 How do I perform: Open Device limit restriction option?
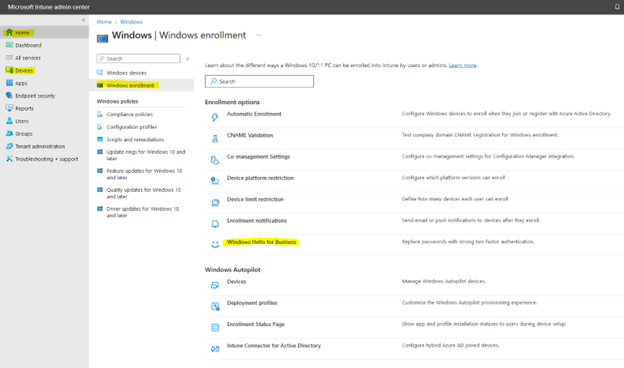pos(255,199)
